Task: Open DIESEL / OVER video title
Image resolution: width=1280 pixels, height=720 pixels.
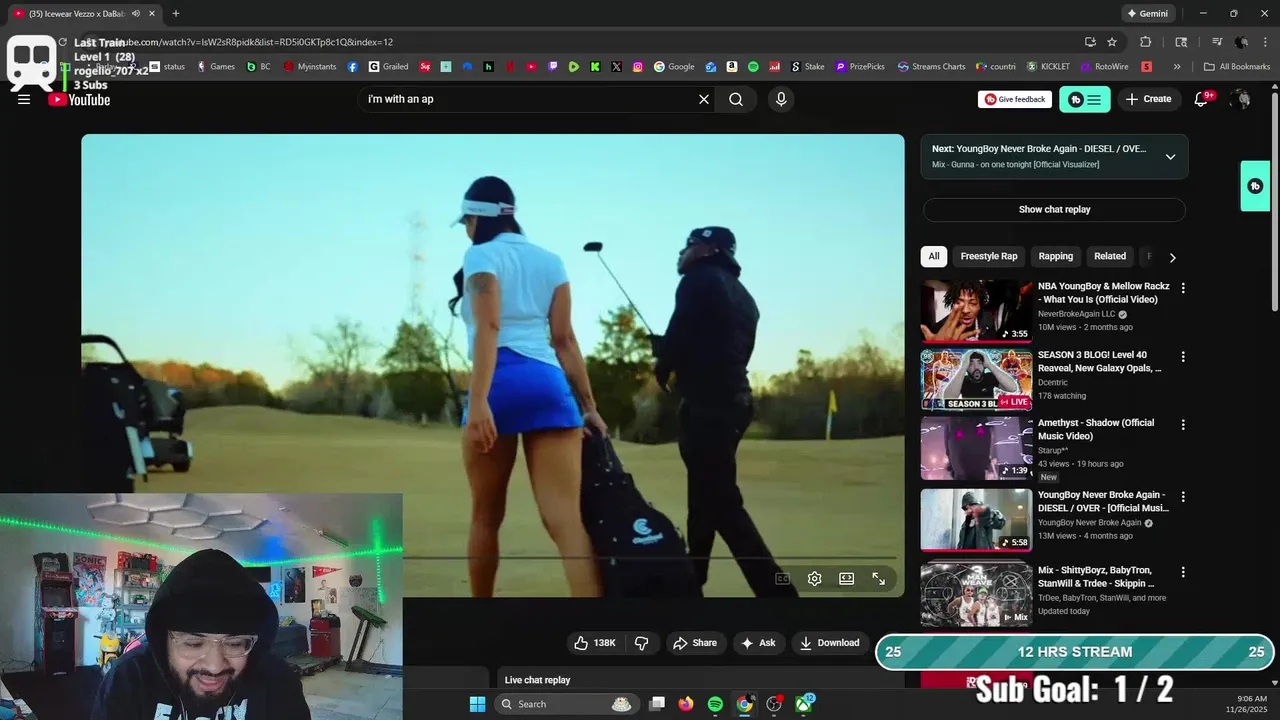Action: click(x=1103, y=502)
